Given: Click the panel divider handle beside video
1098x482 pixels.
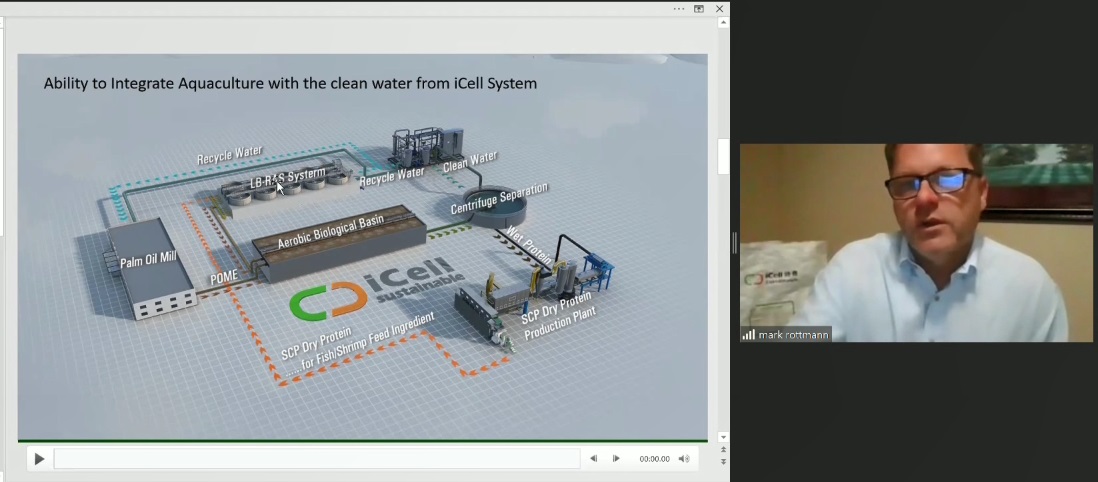Looking at the screenshot, I should [x=734, y=242].
